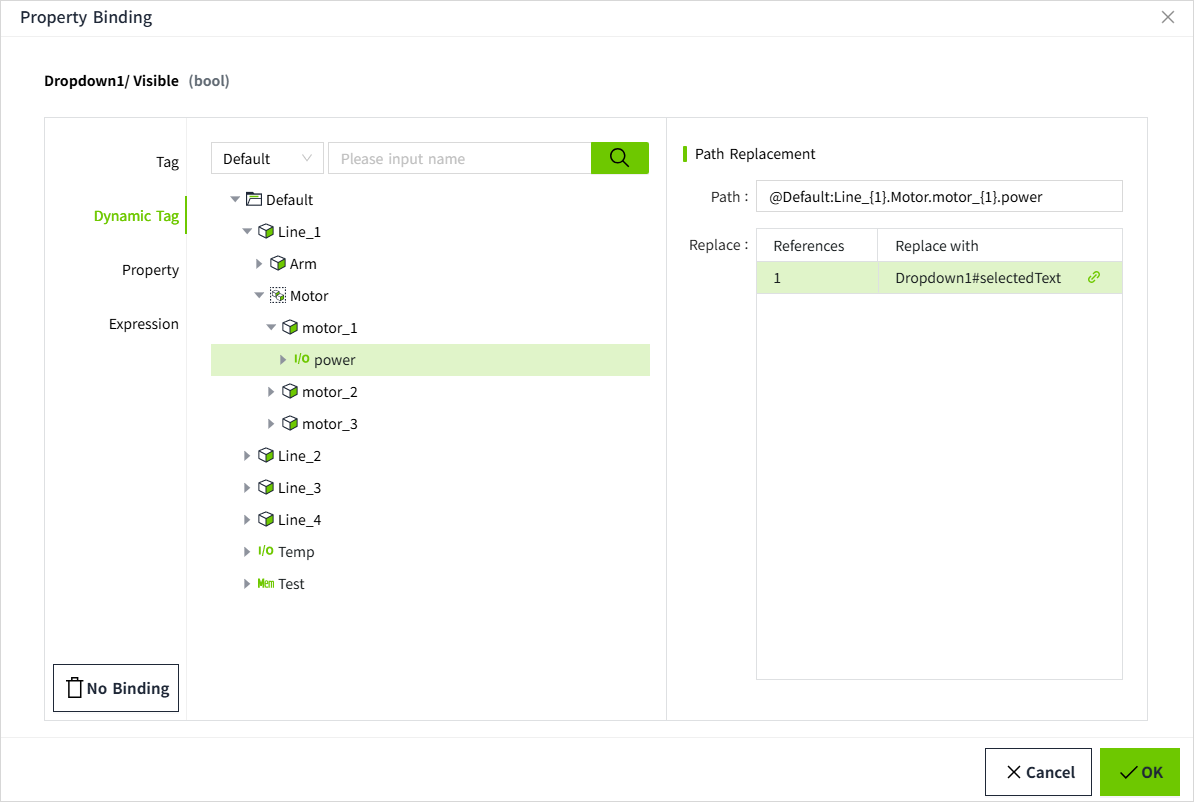Click the I/O icon next to Temp

(265, 552)
